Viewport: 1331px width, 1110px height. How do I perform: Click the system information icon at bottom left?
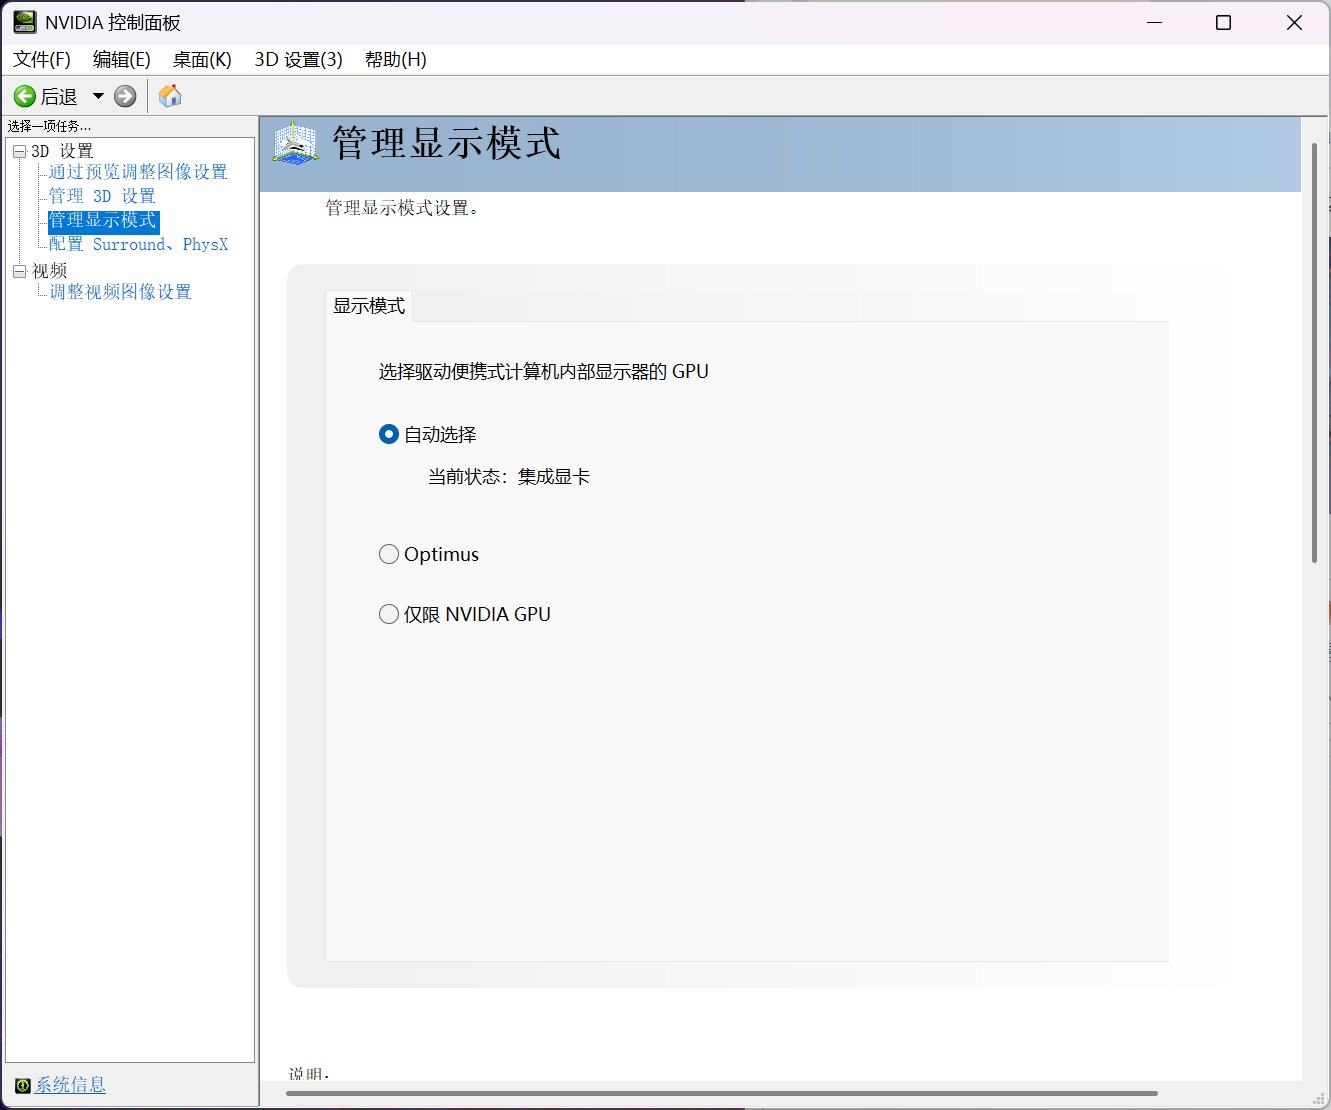pyautogui.click(x=22, y=1085)
